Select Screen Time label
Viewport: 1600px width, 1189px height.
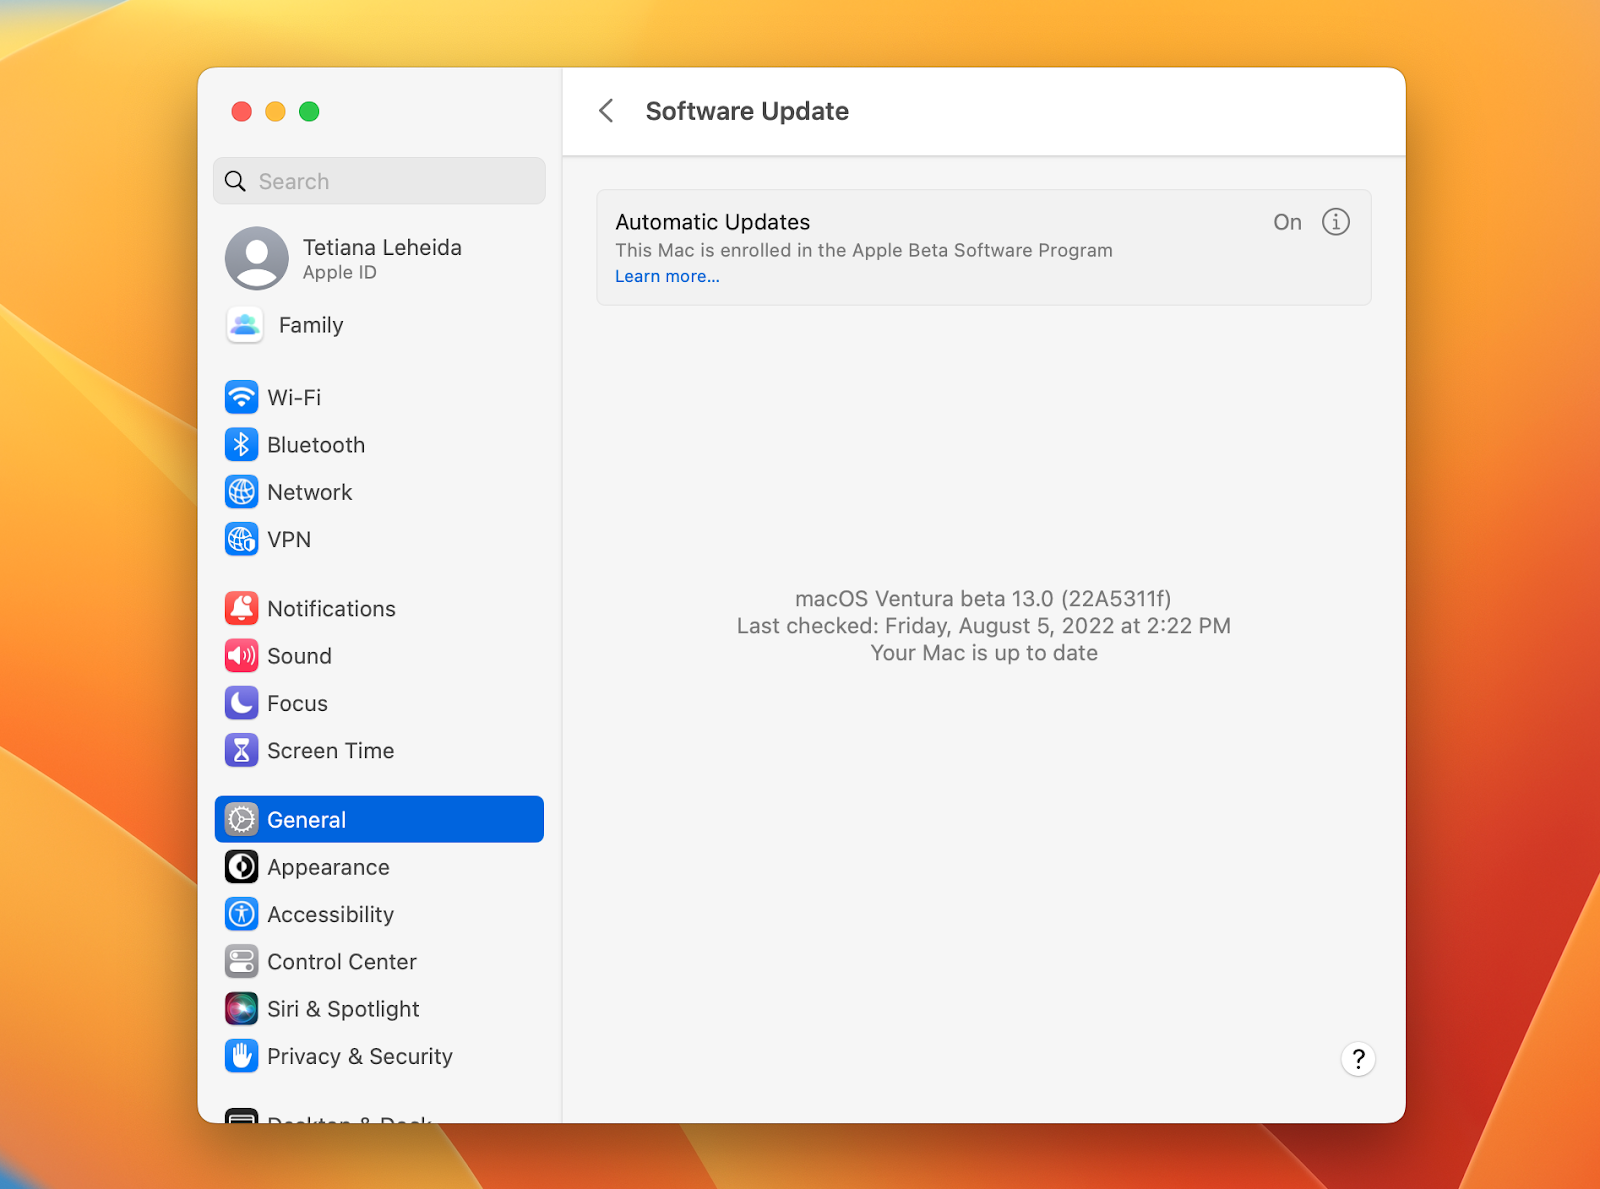tap(330, 751)
